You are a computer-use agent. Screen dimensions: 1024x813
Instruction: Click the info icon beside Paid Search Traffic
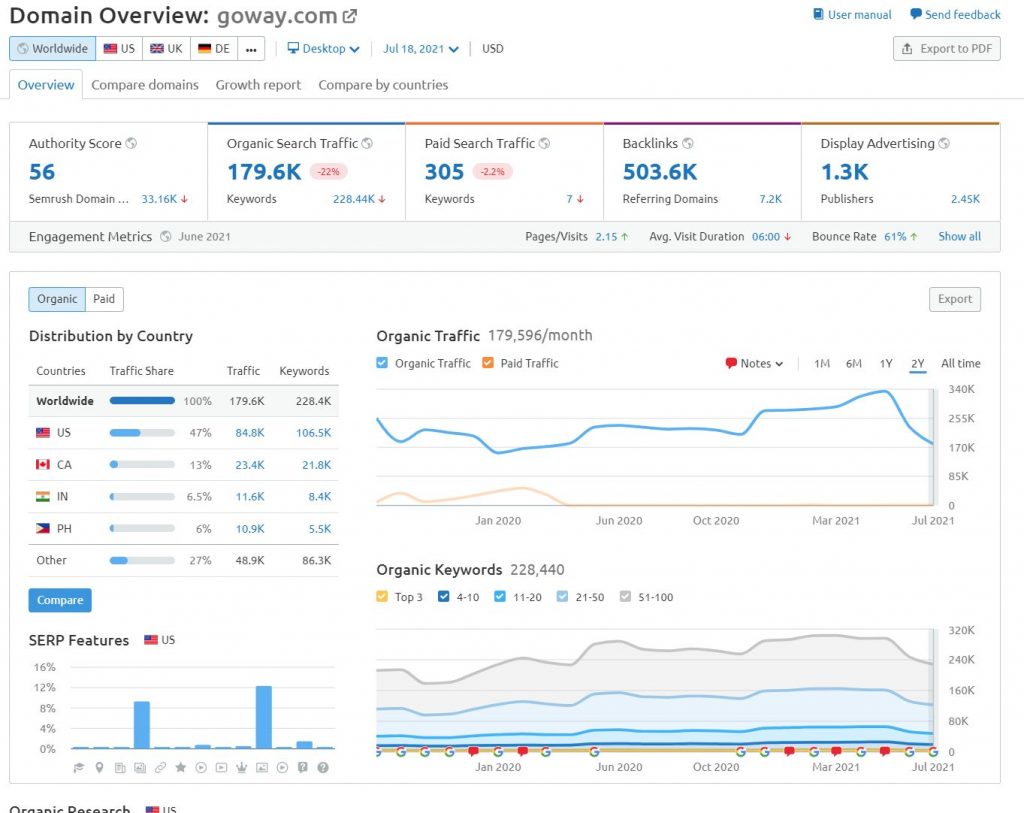[544, 143]
